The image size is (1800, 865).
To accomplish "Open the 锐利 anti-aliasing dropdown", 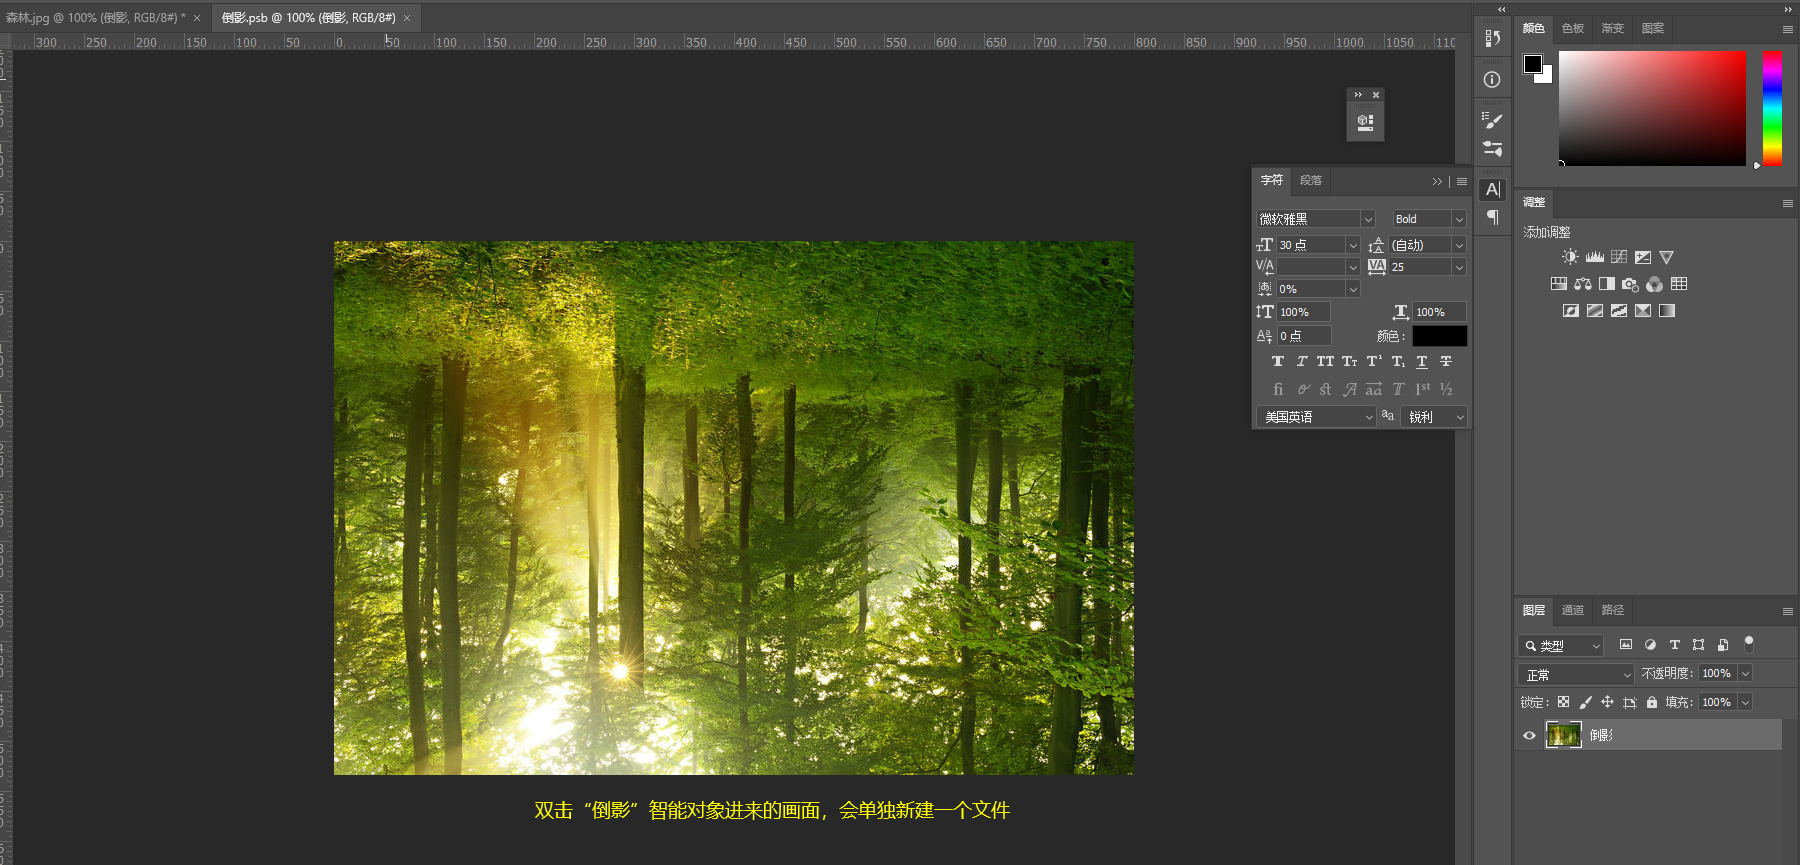I will (1435, 417).
